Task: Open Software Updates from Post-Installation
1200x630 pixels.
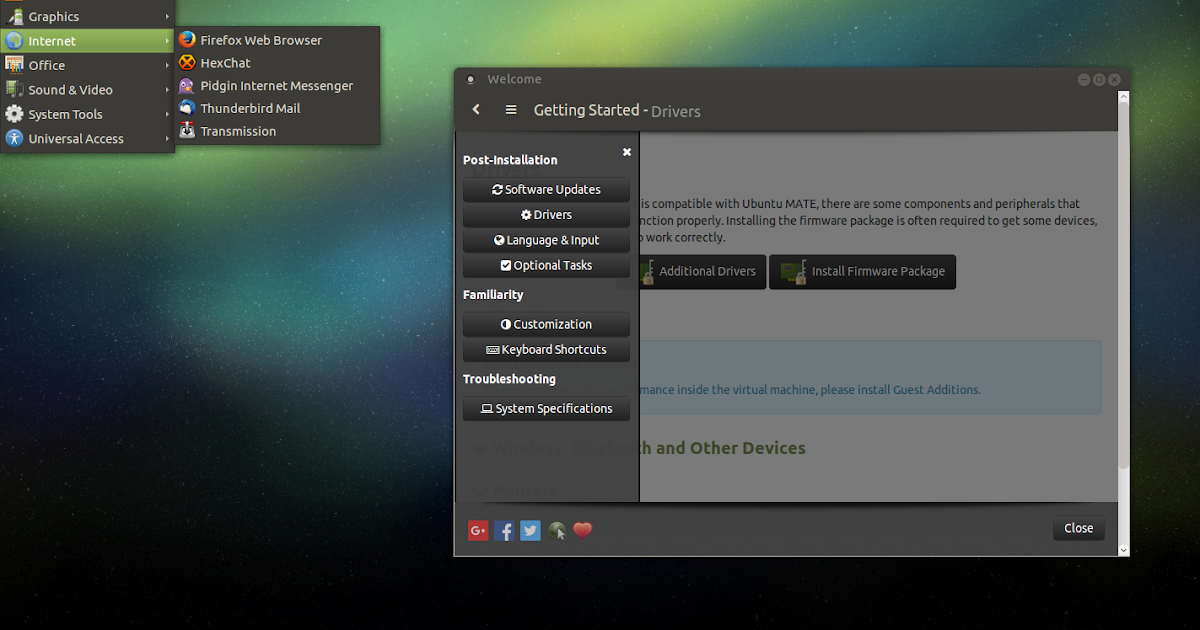Action: (x=546, y=189)
